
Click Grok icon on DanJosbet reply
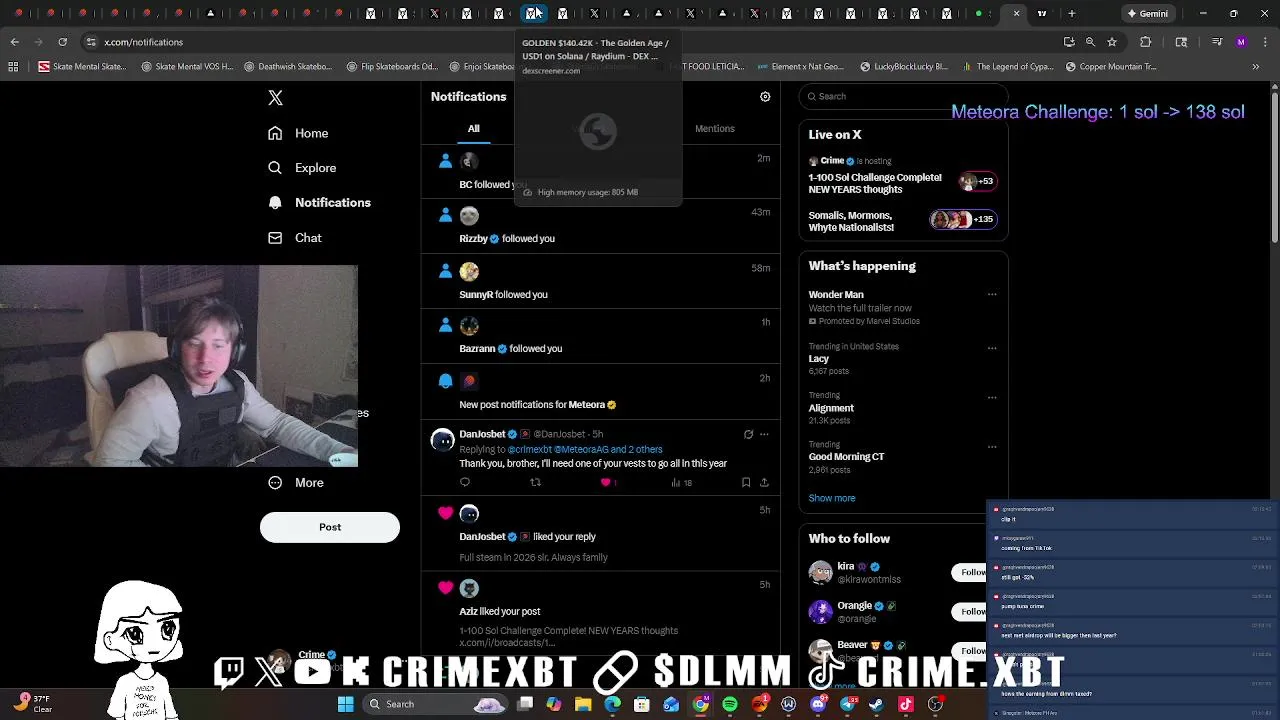pos(748,434)
